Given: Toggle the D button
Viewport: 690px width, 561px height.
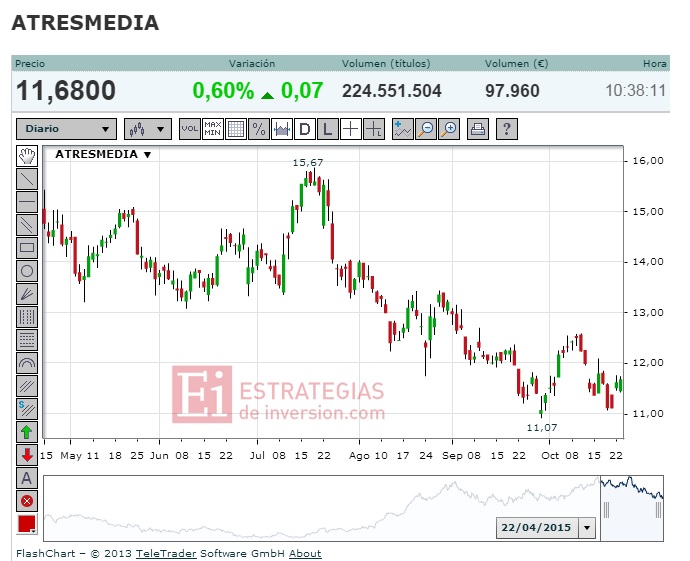Looking at the screenshot, I should pos(305,129).
